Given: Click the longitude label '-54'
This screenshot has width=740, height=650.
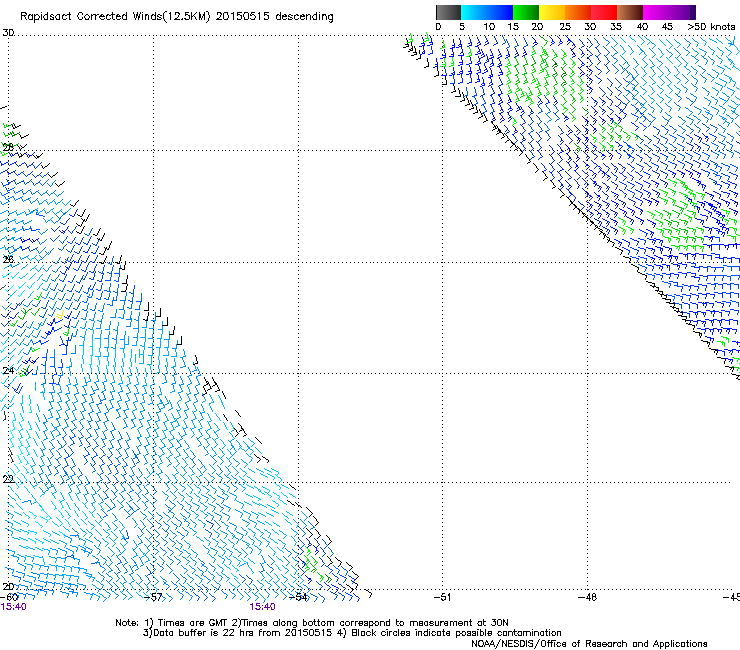Looking at the screenshot, I should (298, 597).
